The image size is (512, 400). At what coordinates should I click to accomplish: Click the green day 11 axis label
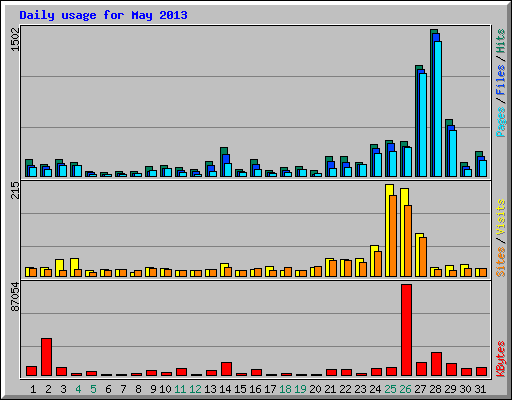point(180,389)
